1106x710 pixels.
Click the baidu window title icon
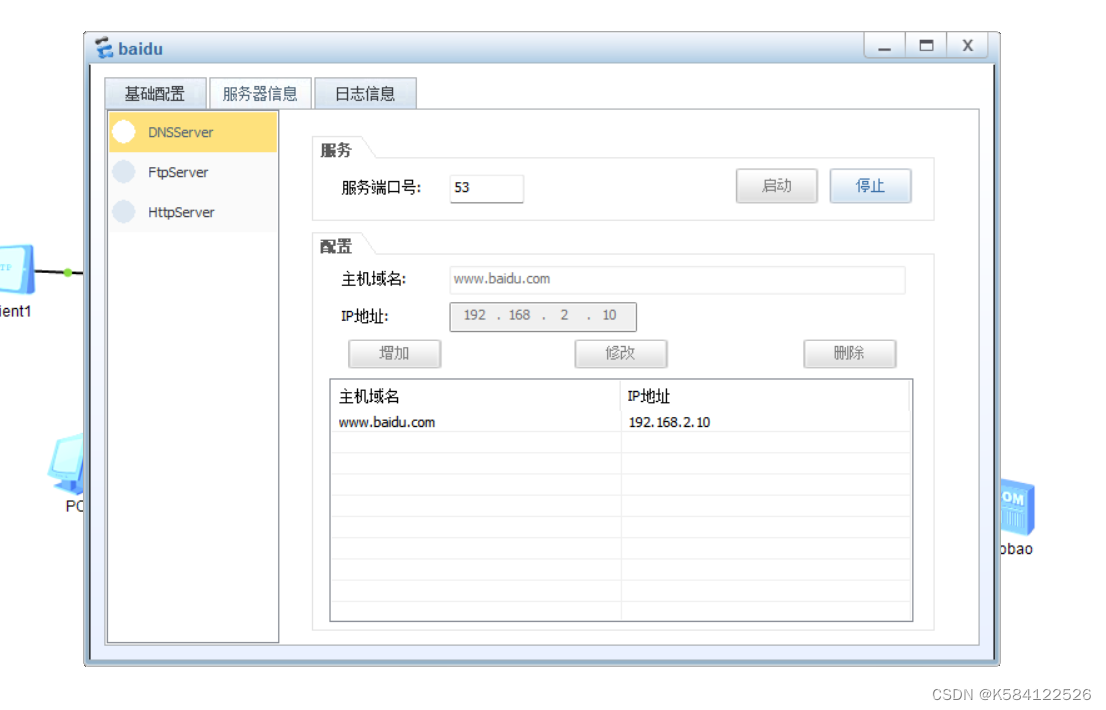tap(104, 47)
